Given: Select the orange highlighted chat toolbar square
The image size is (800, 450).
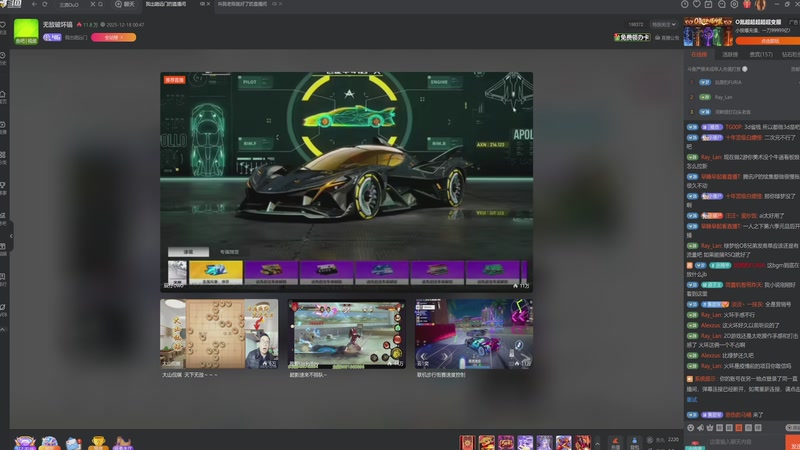Looking at the screenshot, I should coord(739,428).
